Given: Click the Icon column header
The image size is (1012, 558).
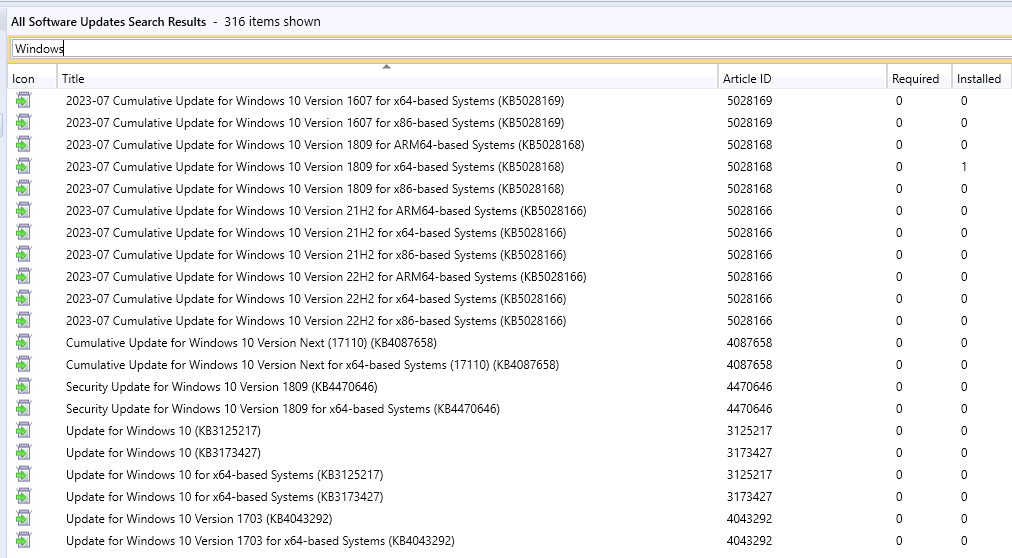Looking at the screenshot, I should click(32, 79).
